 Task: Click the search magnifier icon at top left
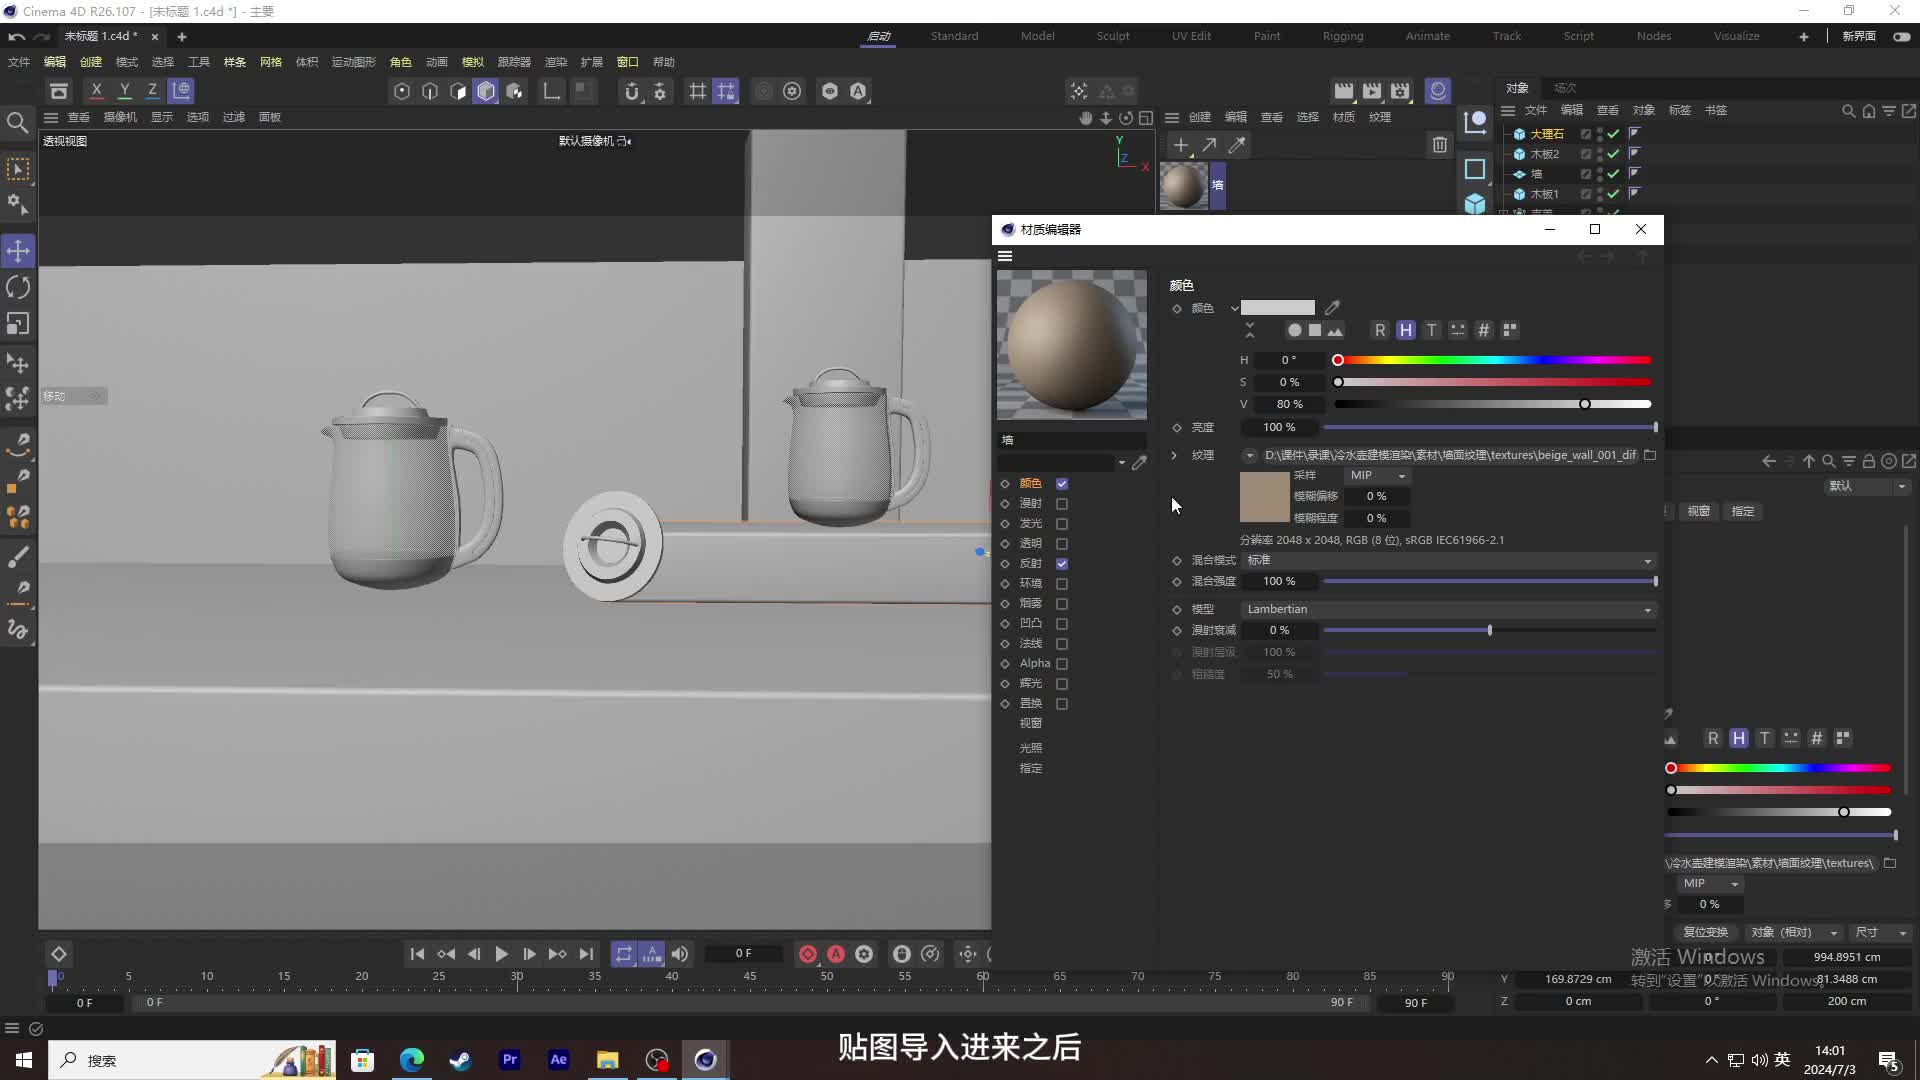(17, 123)
